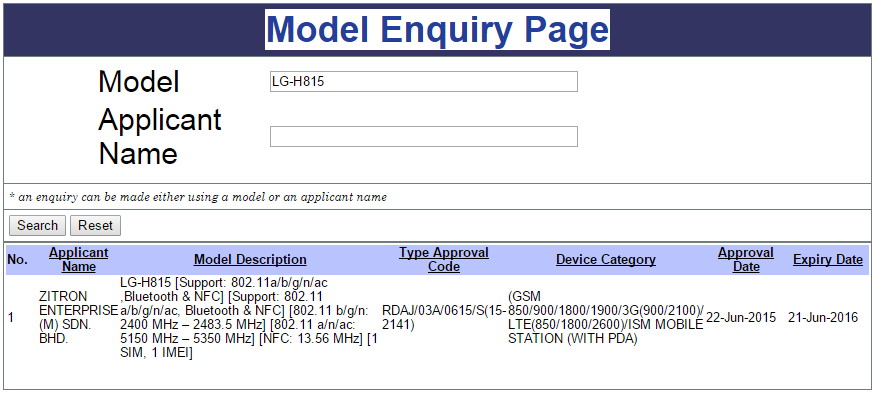This screenshot has height=395, width=875.
Task: Select the LG-H815 model description text
Action: (249, 317)
